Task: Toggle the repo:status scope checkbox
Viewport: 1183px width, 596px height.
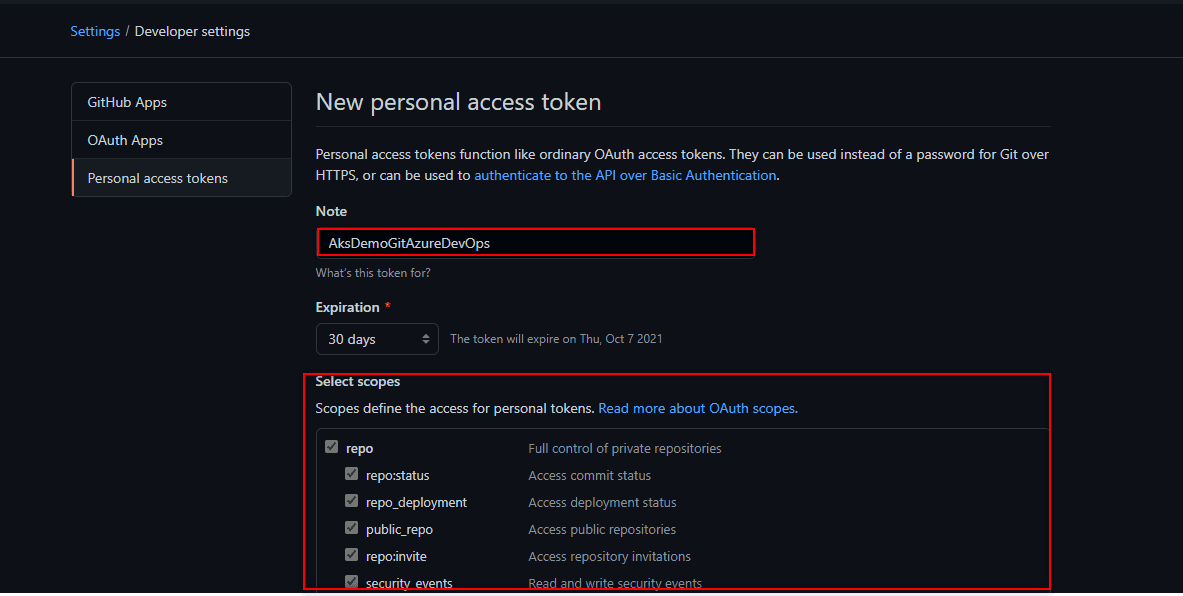Action: 352,475
